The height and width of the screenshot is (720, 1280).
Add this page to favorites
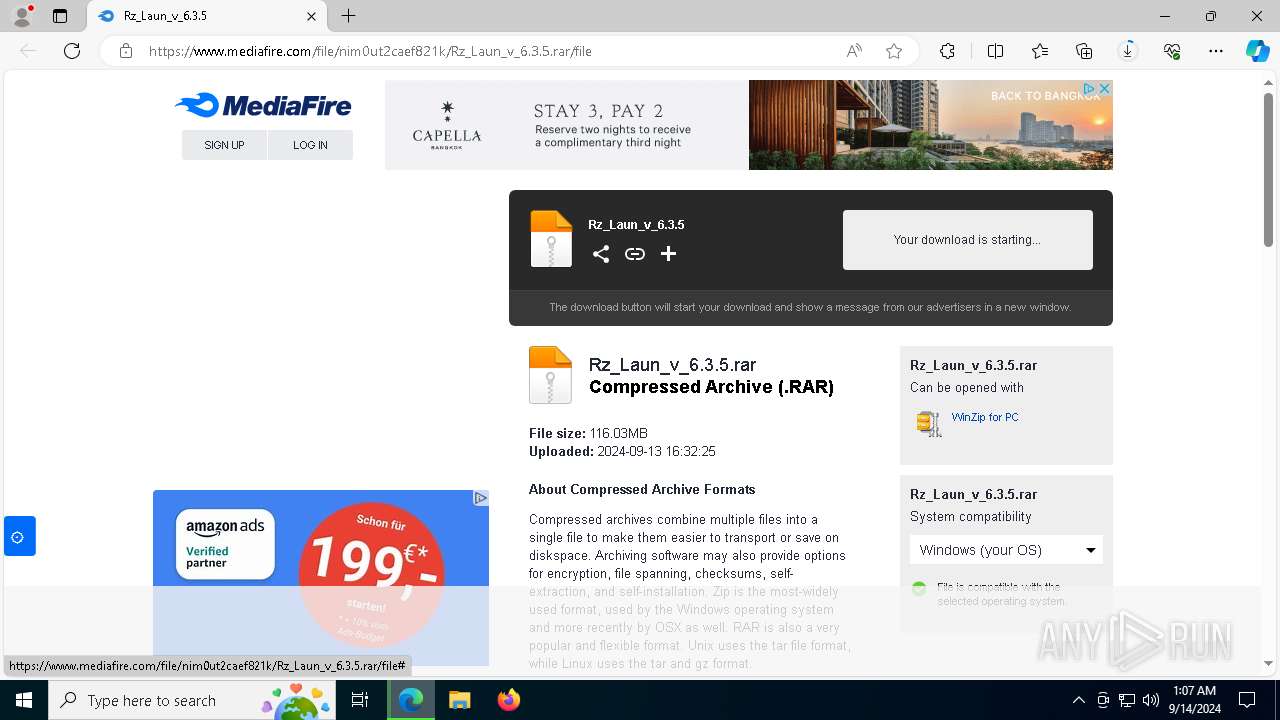pyautogui.click(x=894, y=51)
